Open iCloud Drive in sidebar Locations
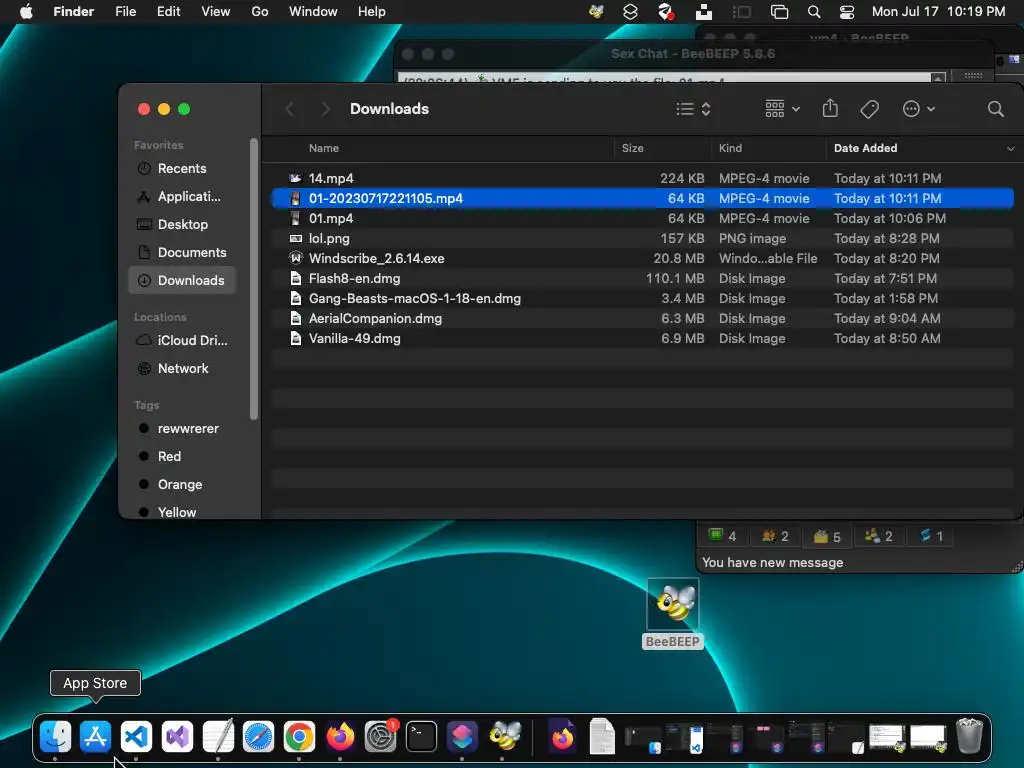Screen dimensions: 1024x768 click(x=182, y=340)
